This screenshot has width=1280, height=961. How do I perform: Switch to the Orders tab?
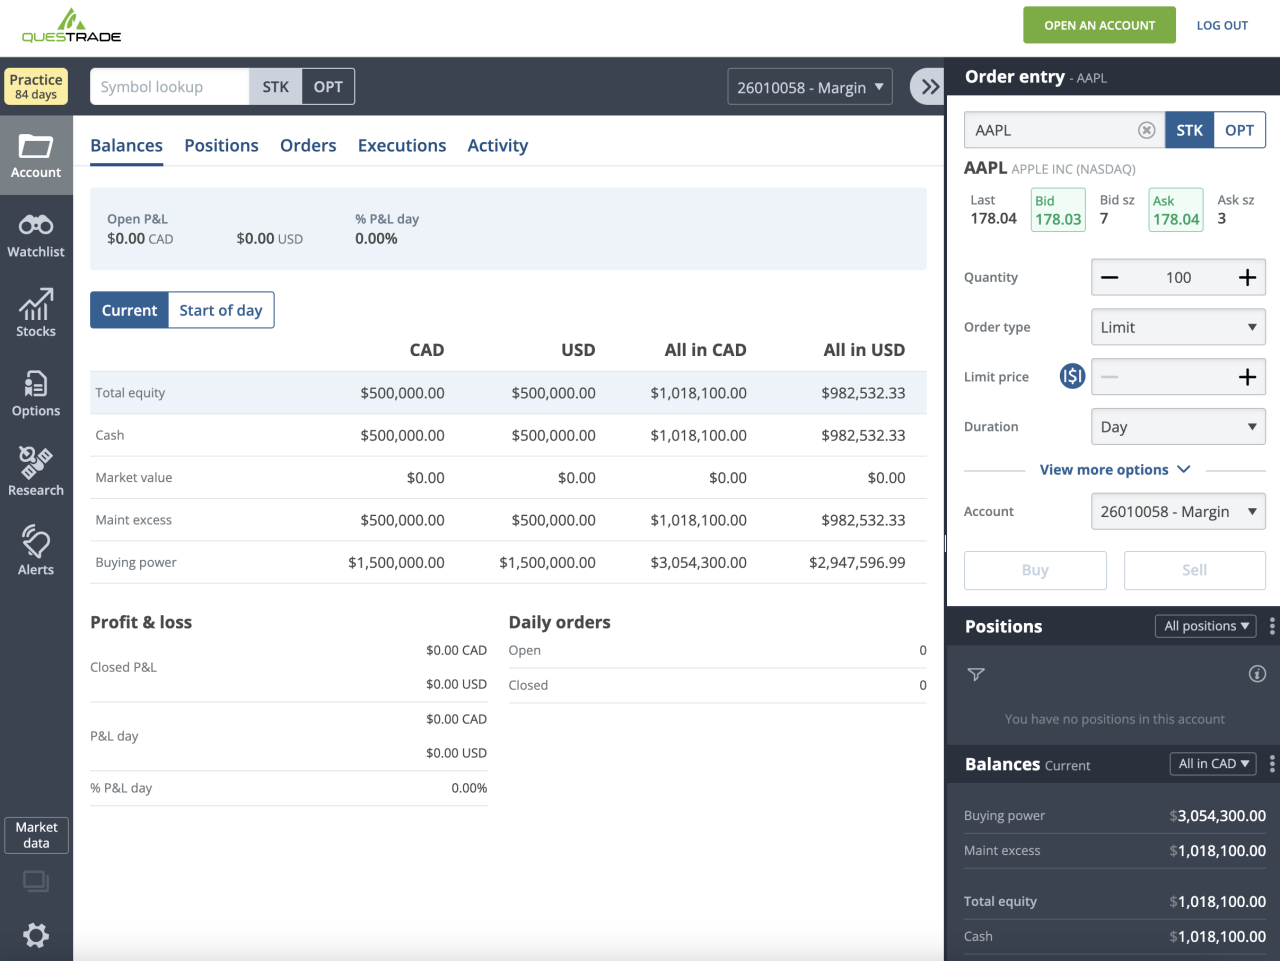[308, 146]
